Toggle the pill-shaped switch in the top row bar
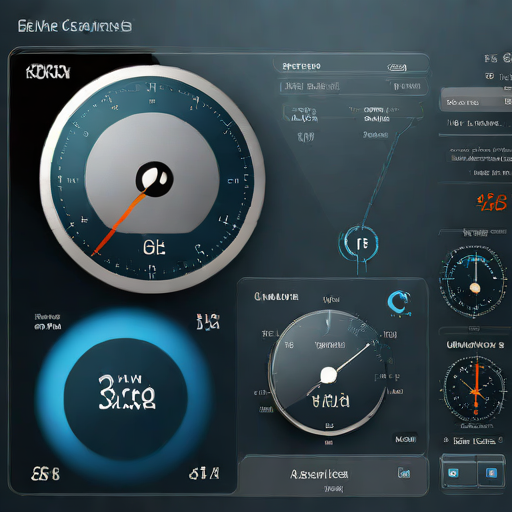This screenshot has width=512, height=512. (x=397, y=68)
